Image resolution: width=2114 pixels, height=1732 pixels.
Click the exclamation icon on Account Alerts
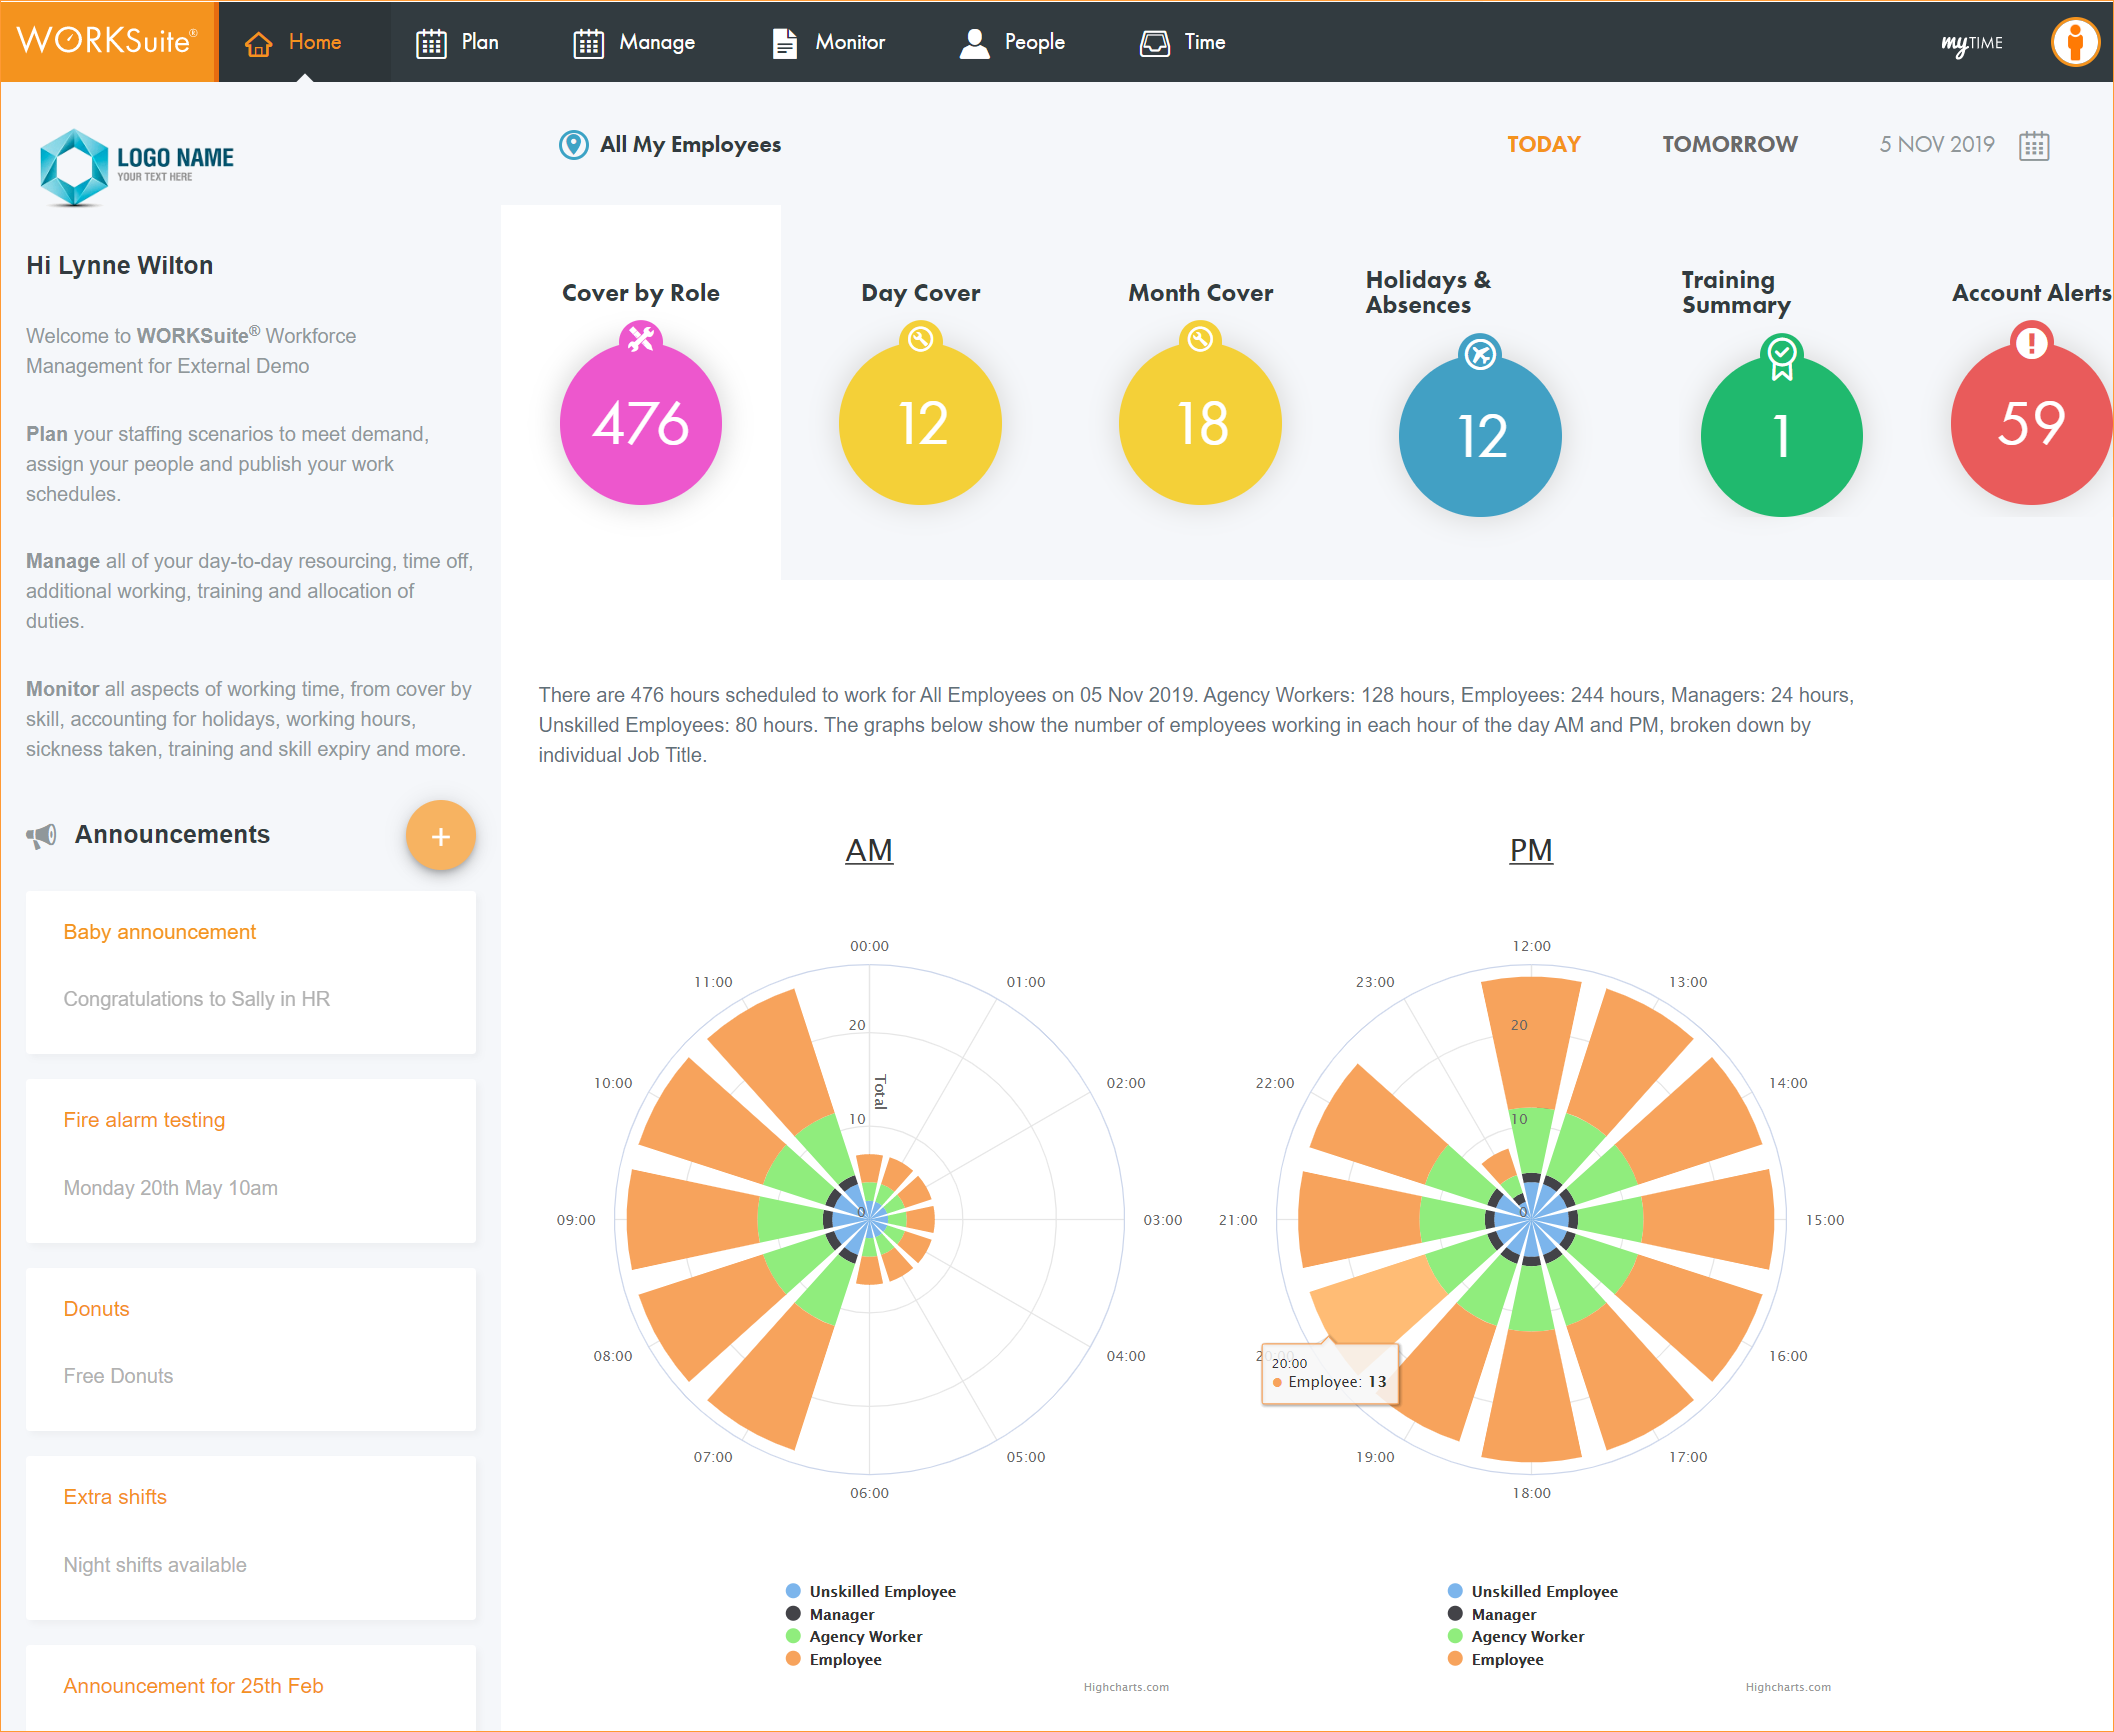(x=2031, y=342)
